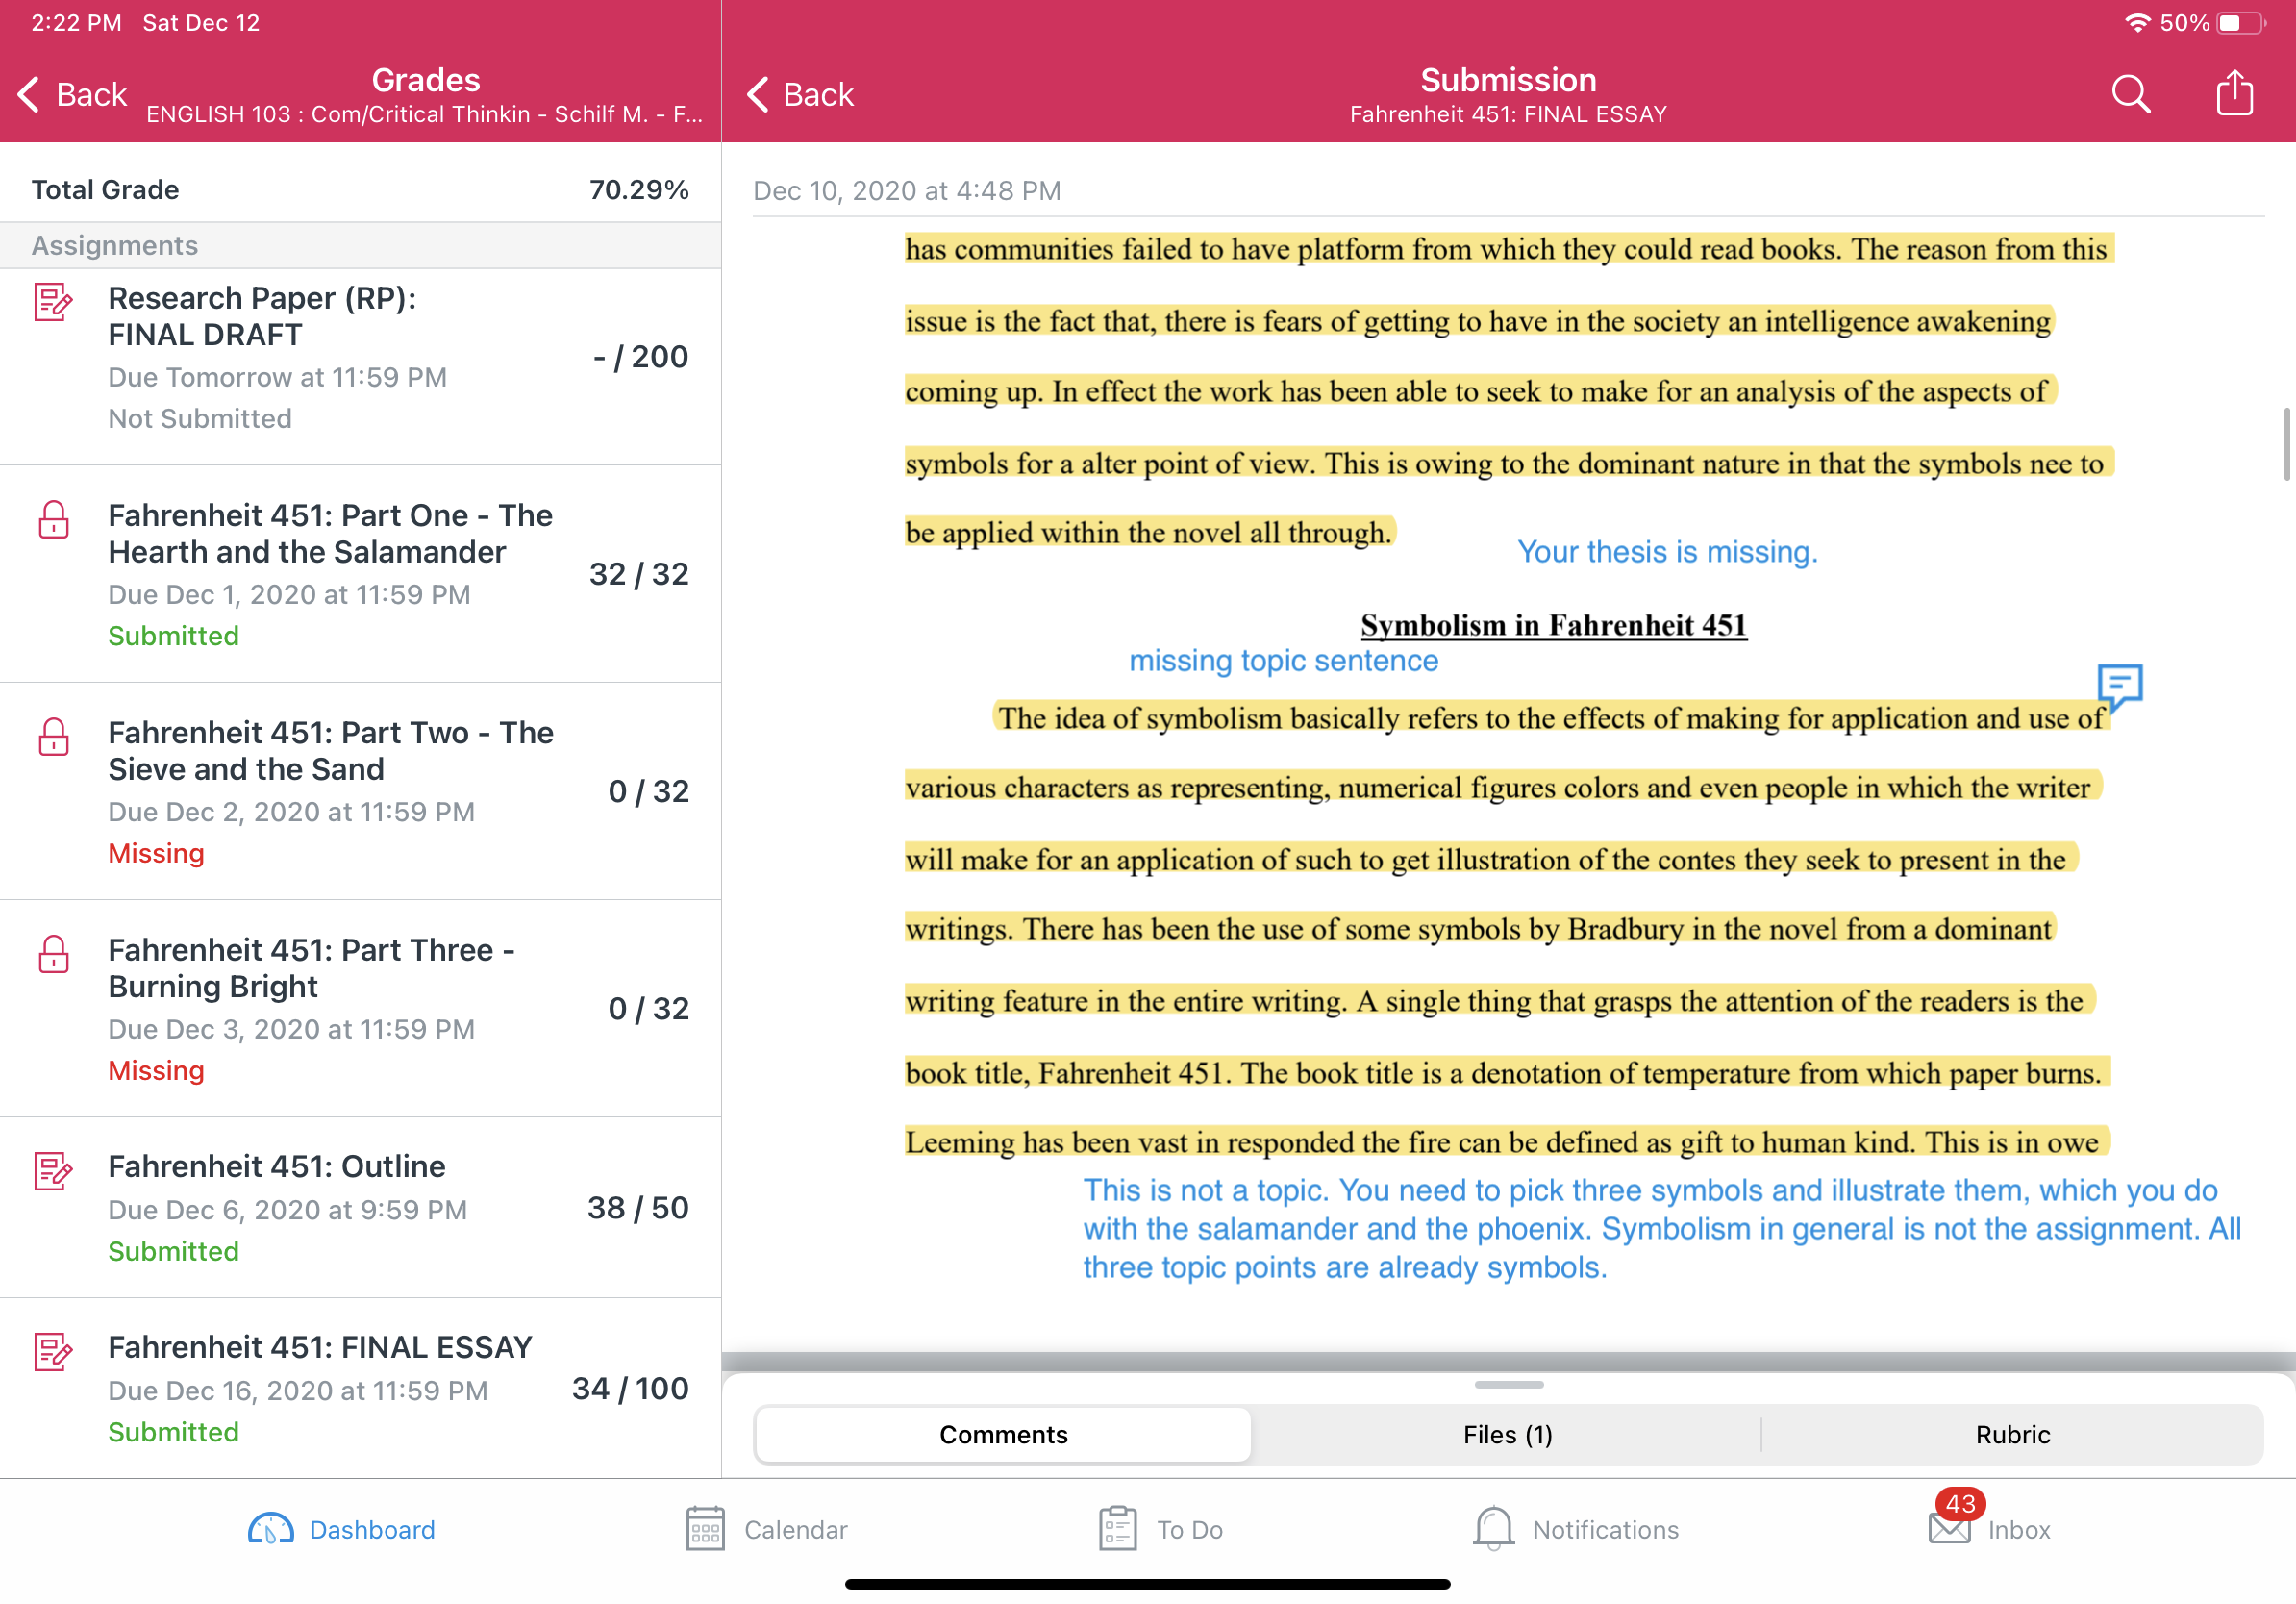
Task: Click the Submitted status under Outline
Action: (173, 1251)
